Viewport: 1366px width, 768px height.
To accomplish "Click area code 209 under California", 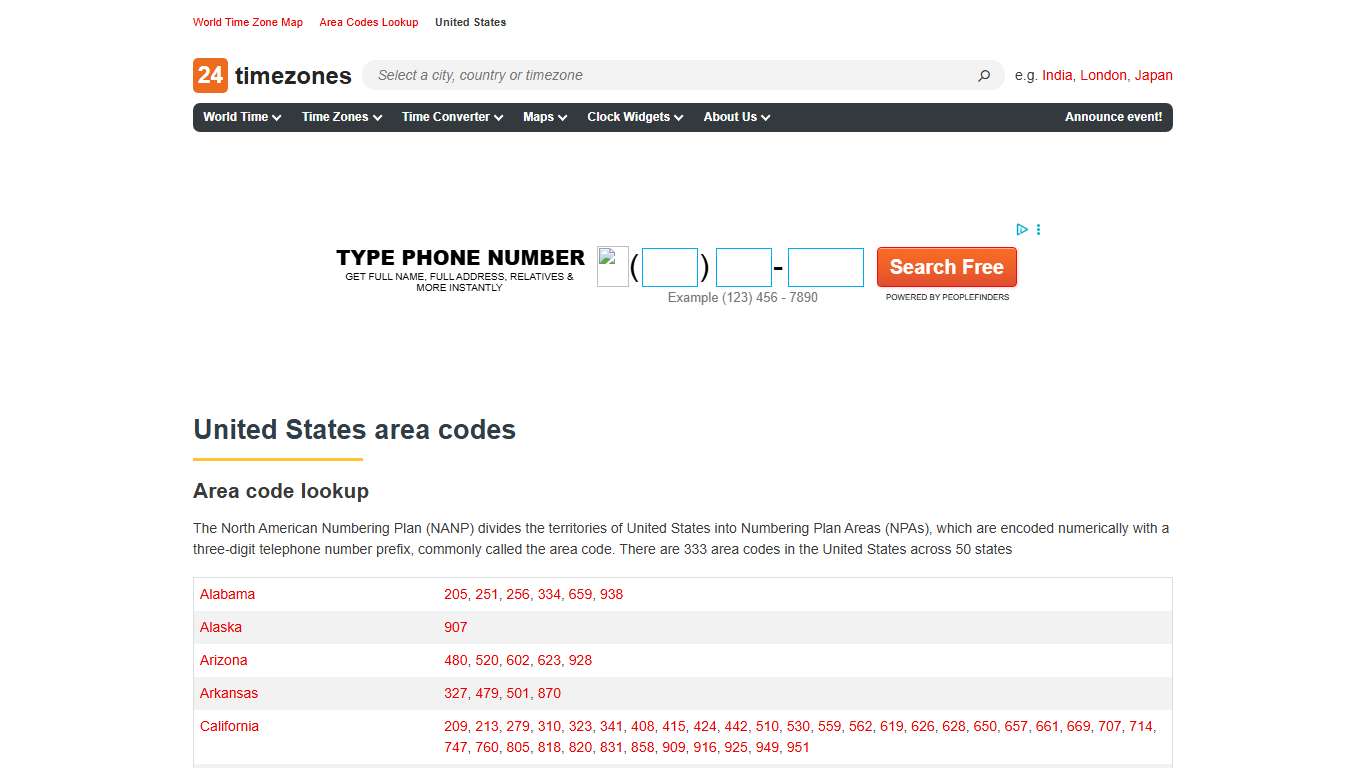I will [455, 726].
